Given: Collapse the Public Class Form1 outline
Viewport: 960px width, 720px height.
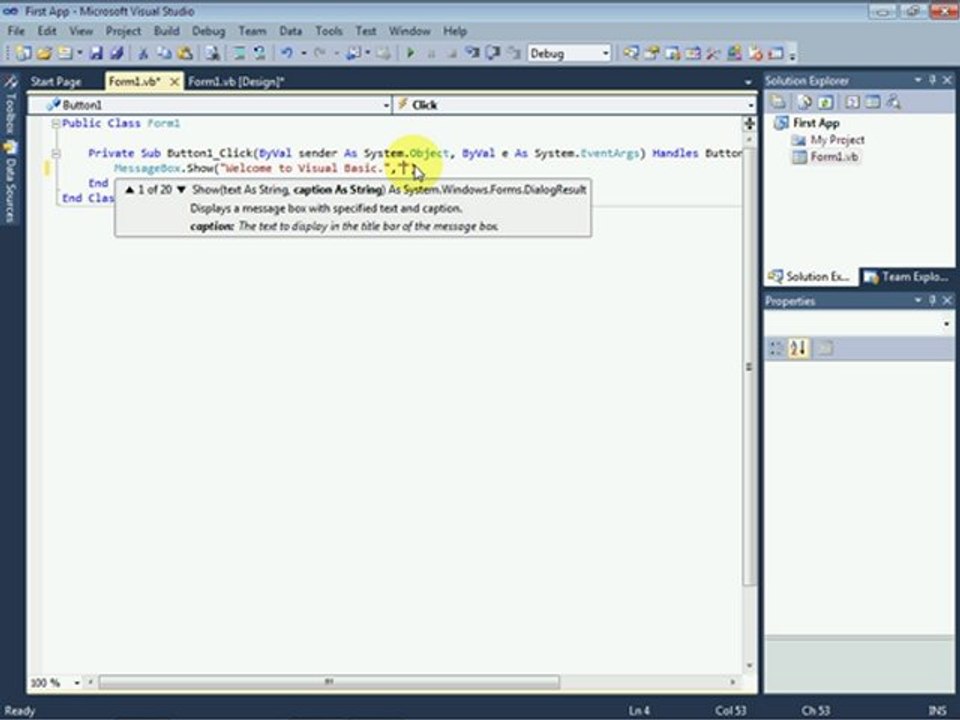Looking at the screenshot, I should (56, 123).
